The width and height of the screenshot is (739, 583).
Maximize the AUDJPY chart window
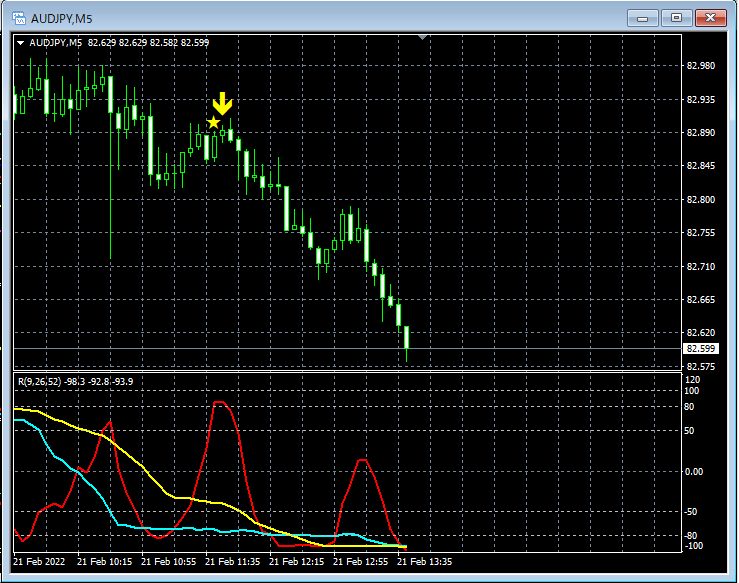tap(676, 18)
